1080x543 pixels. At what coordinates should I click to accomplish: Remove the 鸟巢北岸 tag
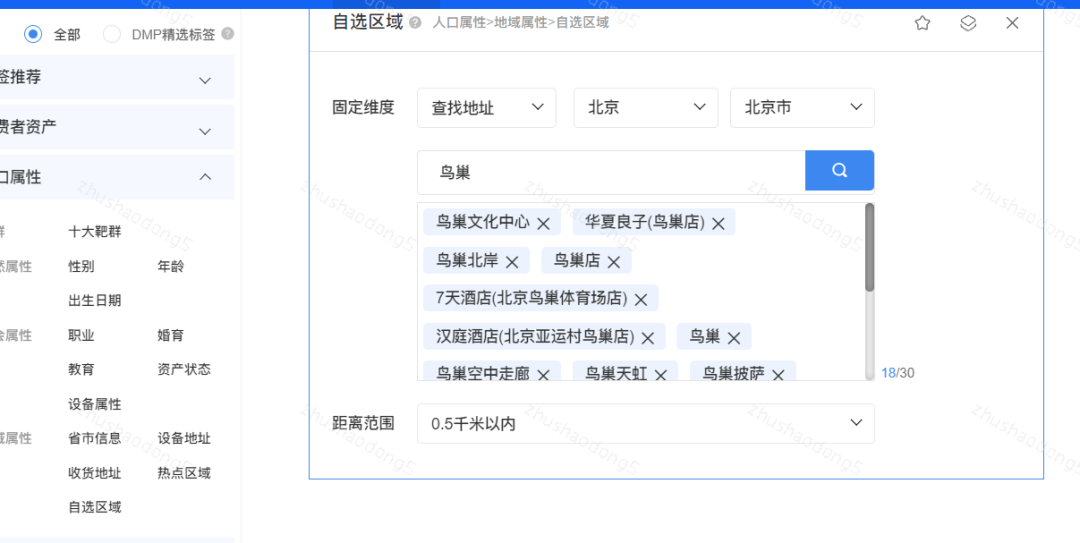coord(512,262)
